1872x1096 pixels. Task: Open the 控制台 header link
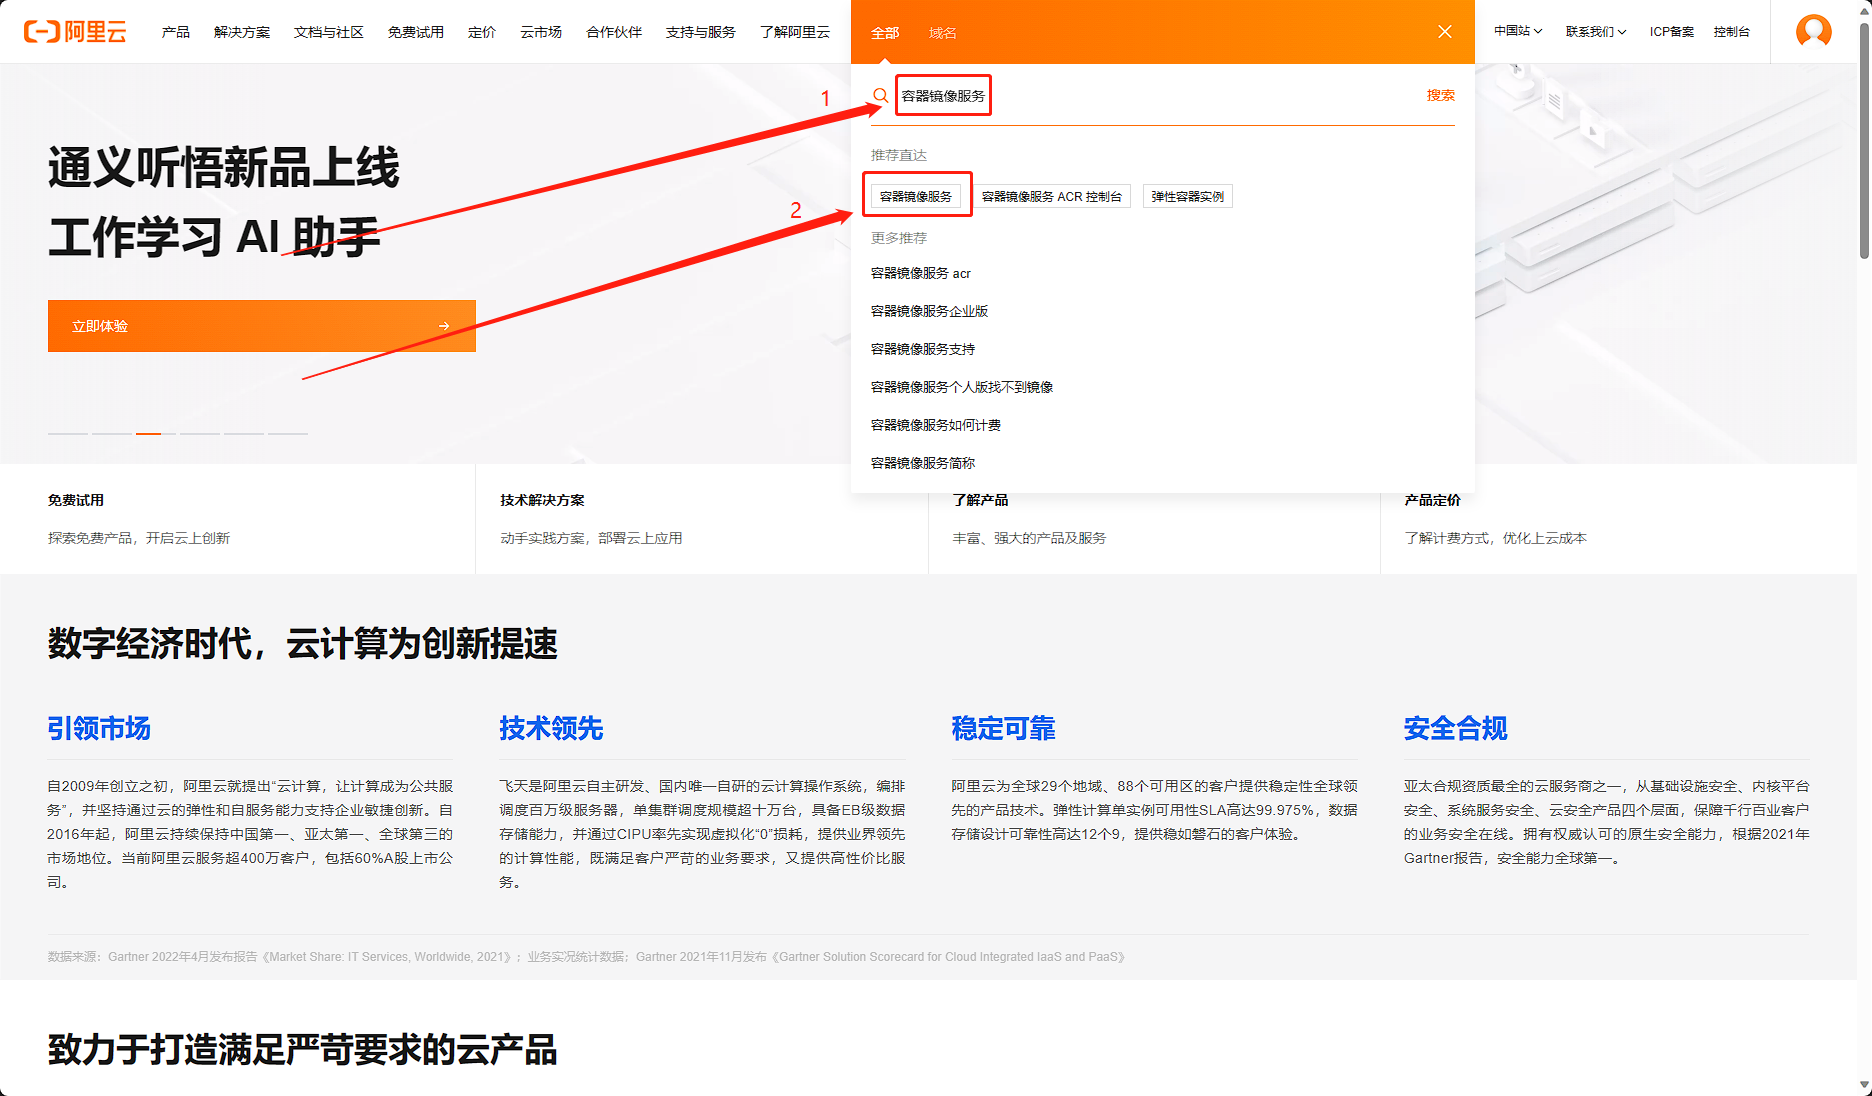(x=1732, y=32)
